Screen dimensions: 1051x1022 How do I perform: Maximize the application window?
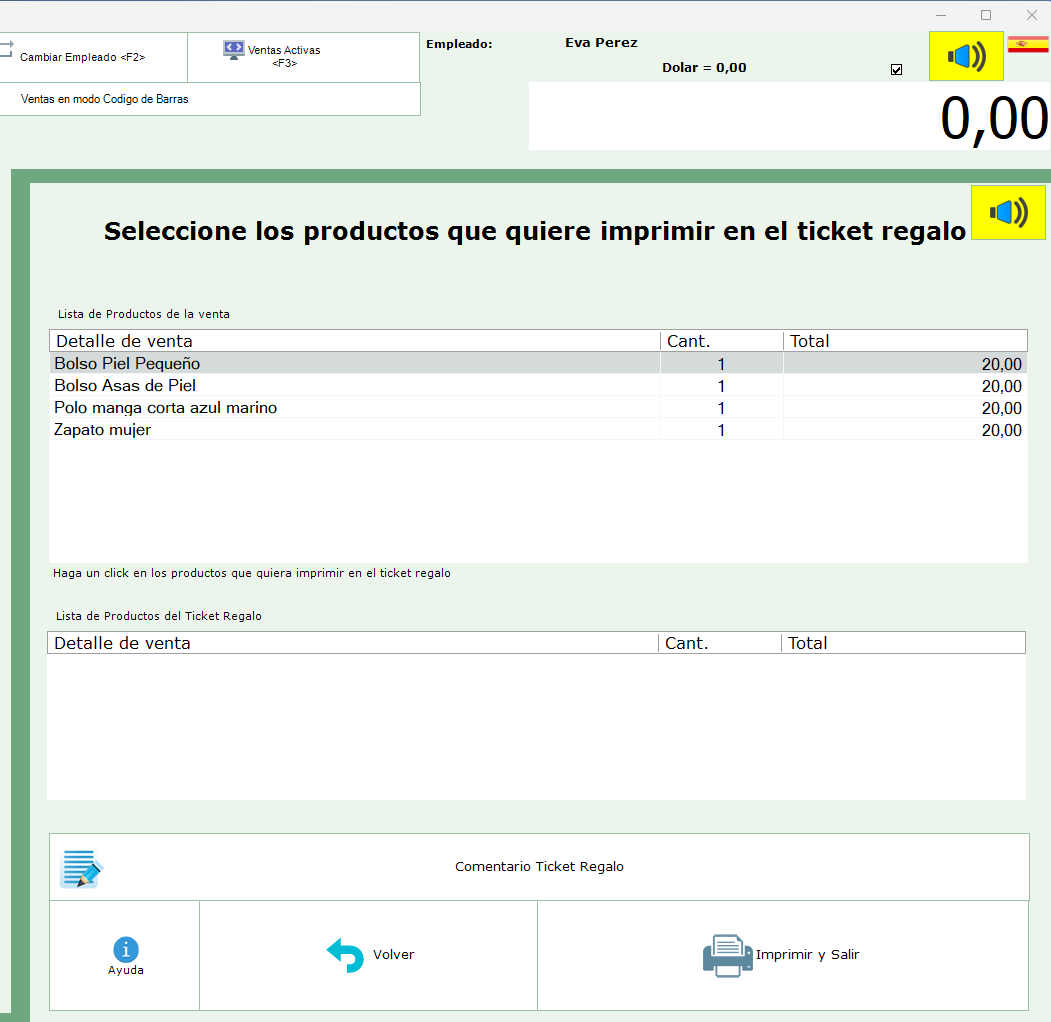(986, 15)
